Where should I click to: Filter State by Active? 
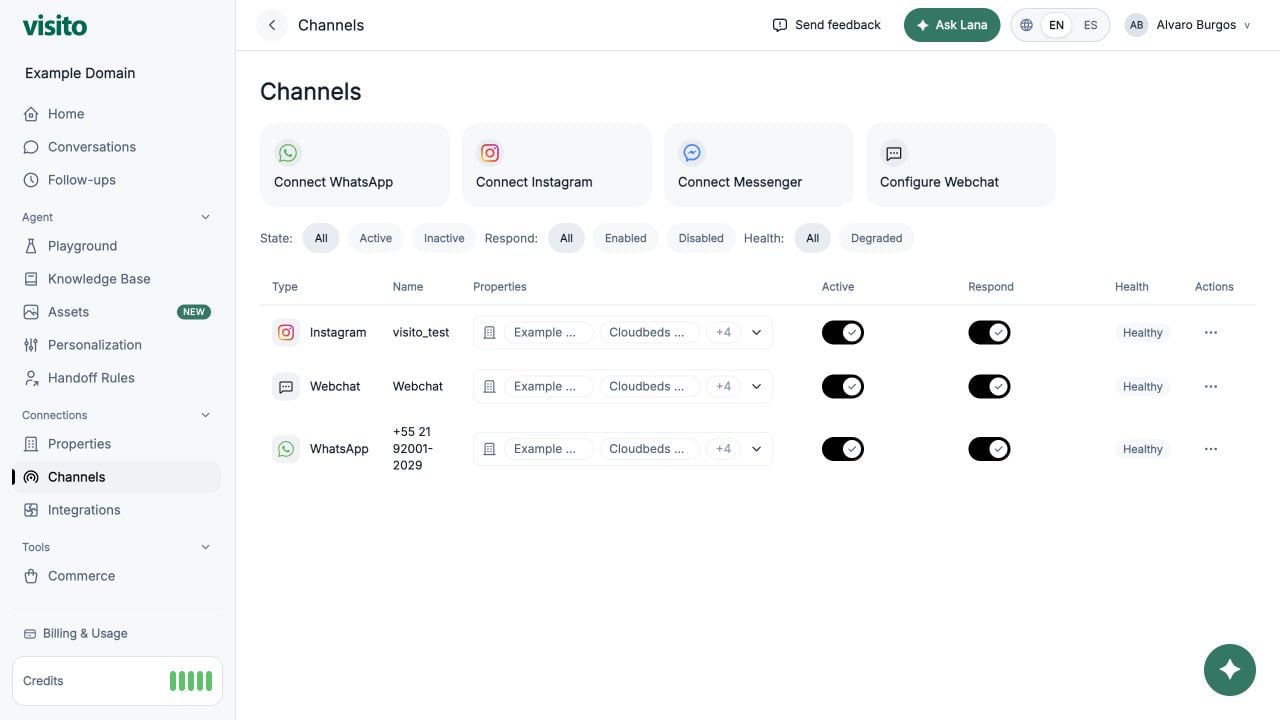coord(376,238)
